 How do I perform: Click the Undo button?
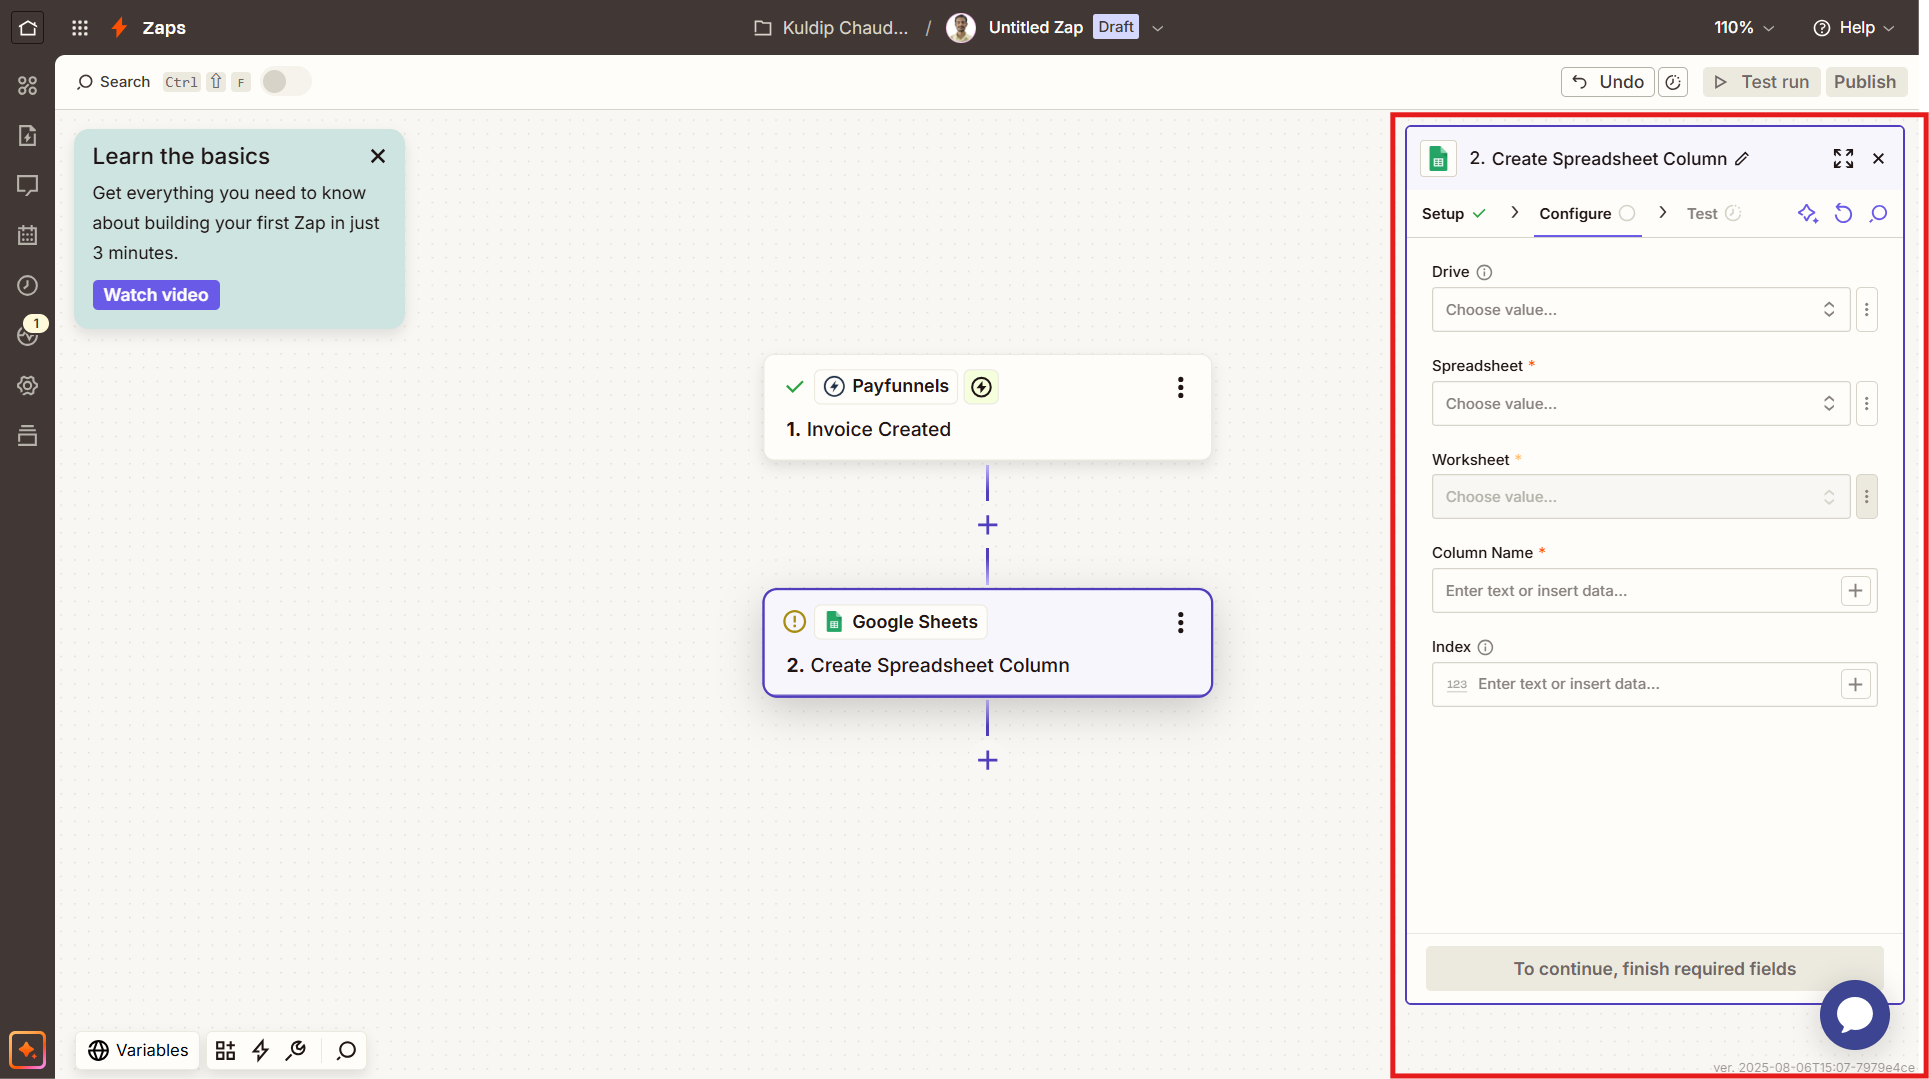pos(1608,82)
